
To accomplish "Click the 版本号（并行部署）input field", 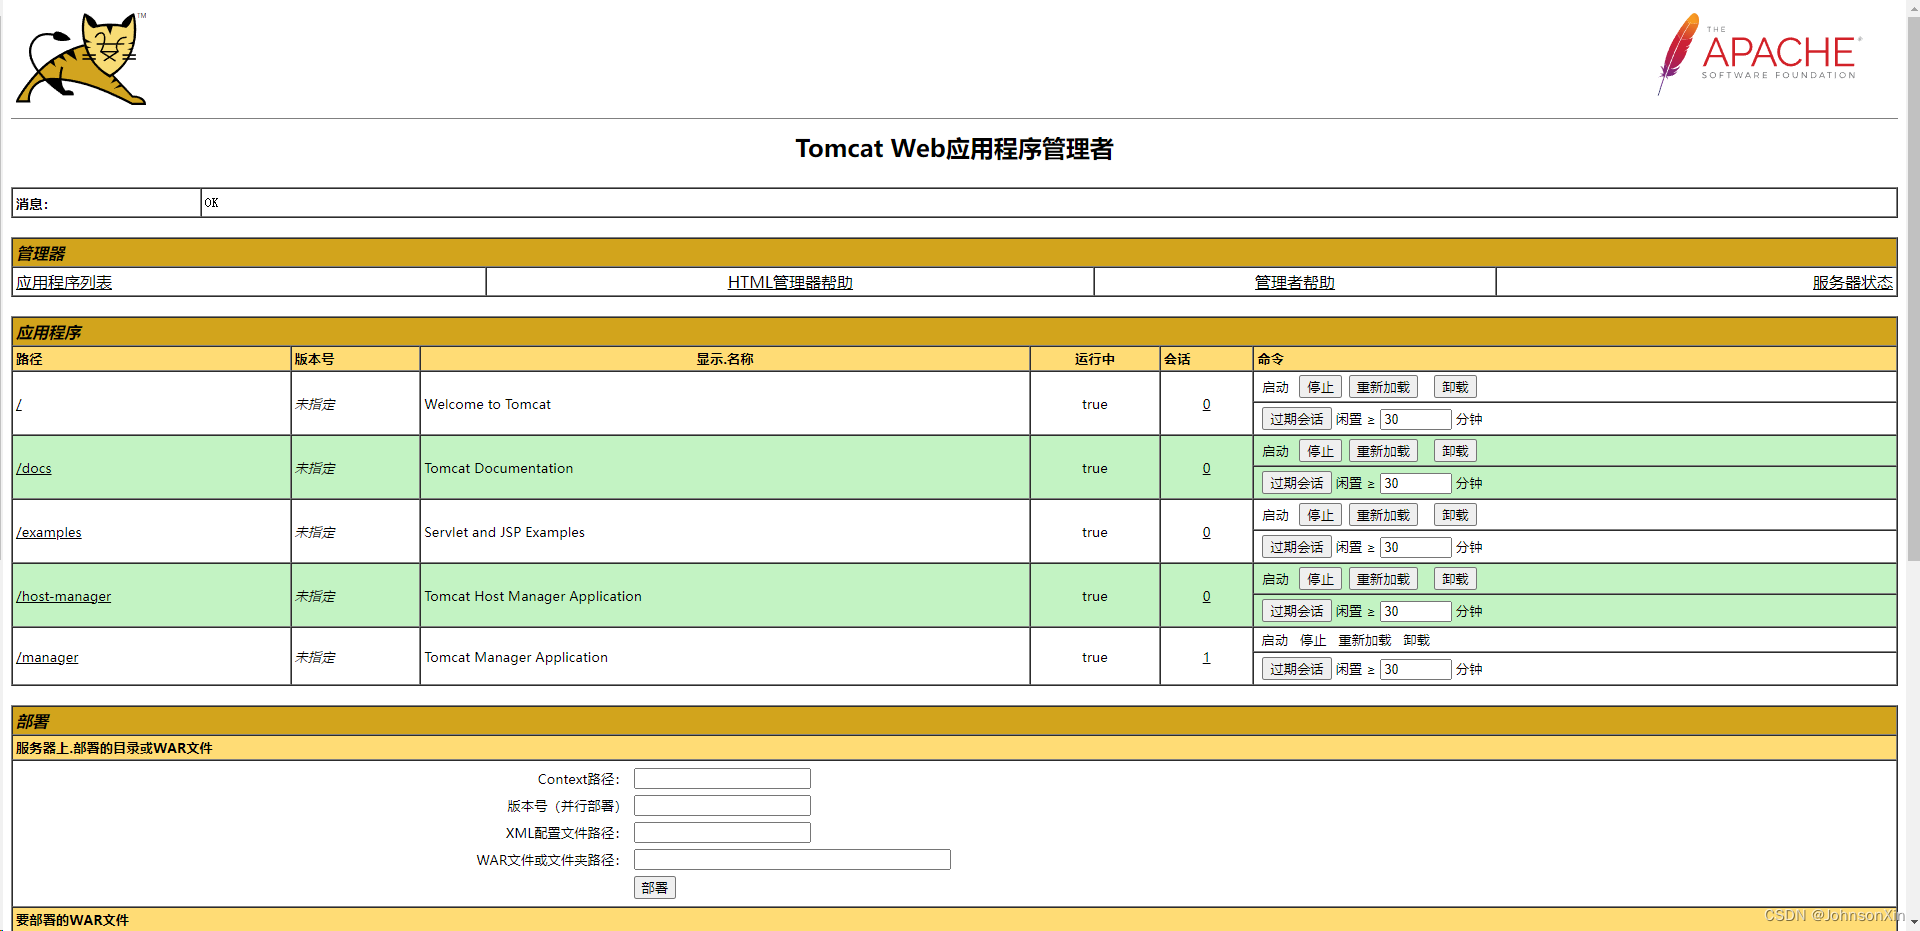I will (x=722, y=806).
